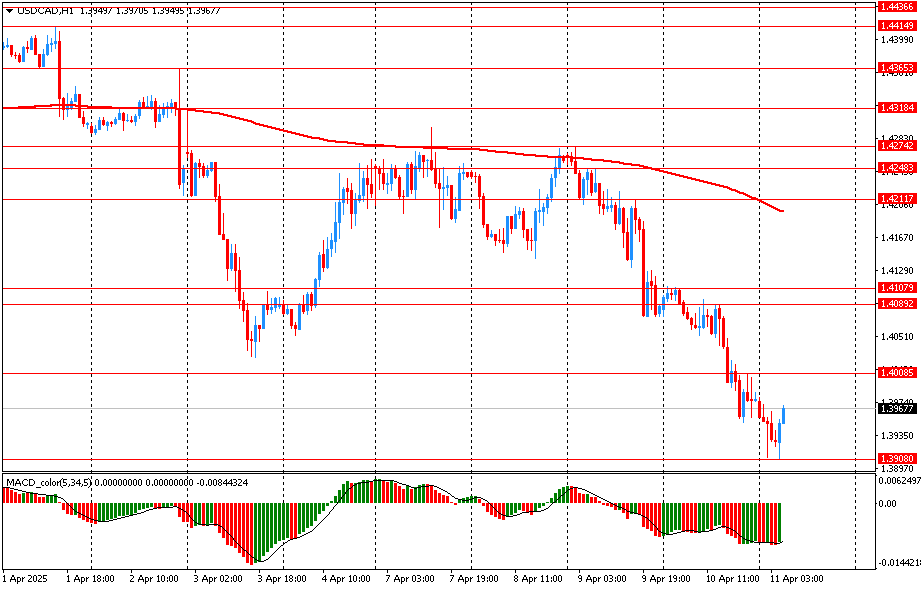Image resolution: width=921 pixels, height=590 pixels.
Task: Select the 1.40085 red price tag
Action: (896, 372)
